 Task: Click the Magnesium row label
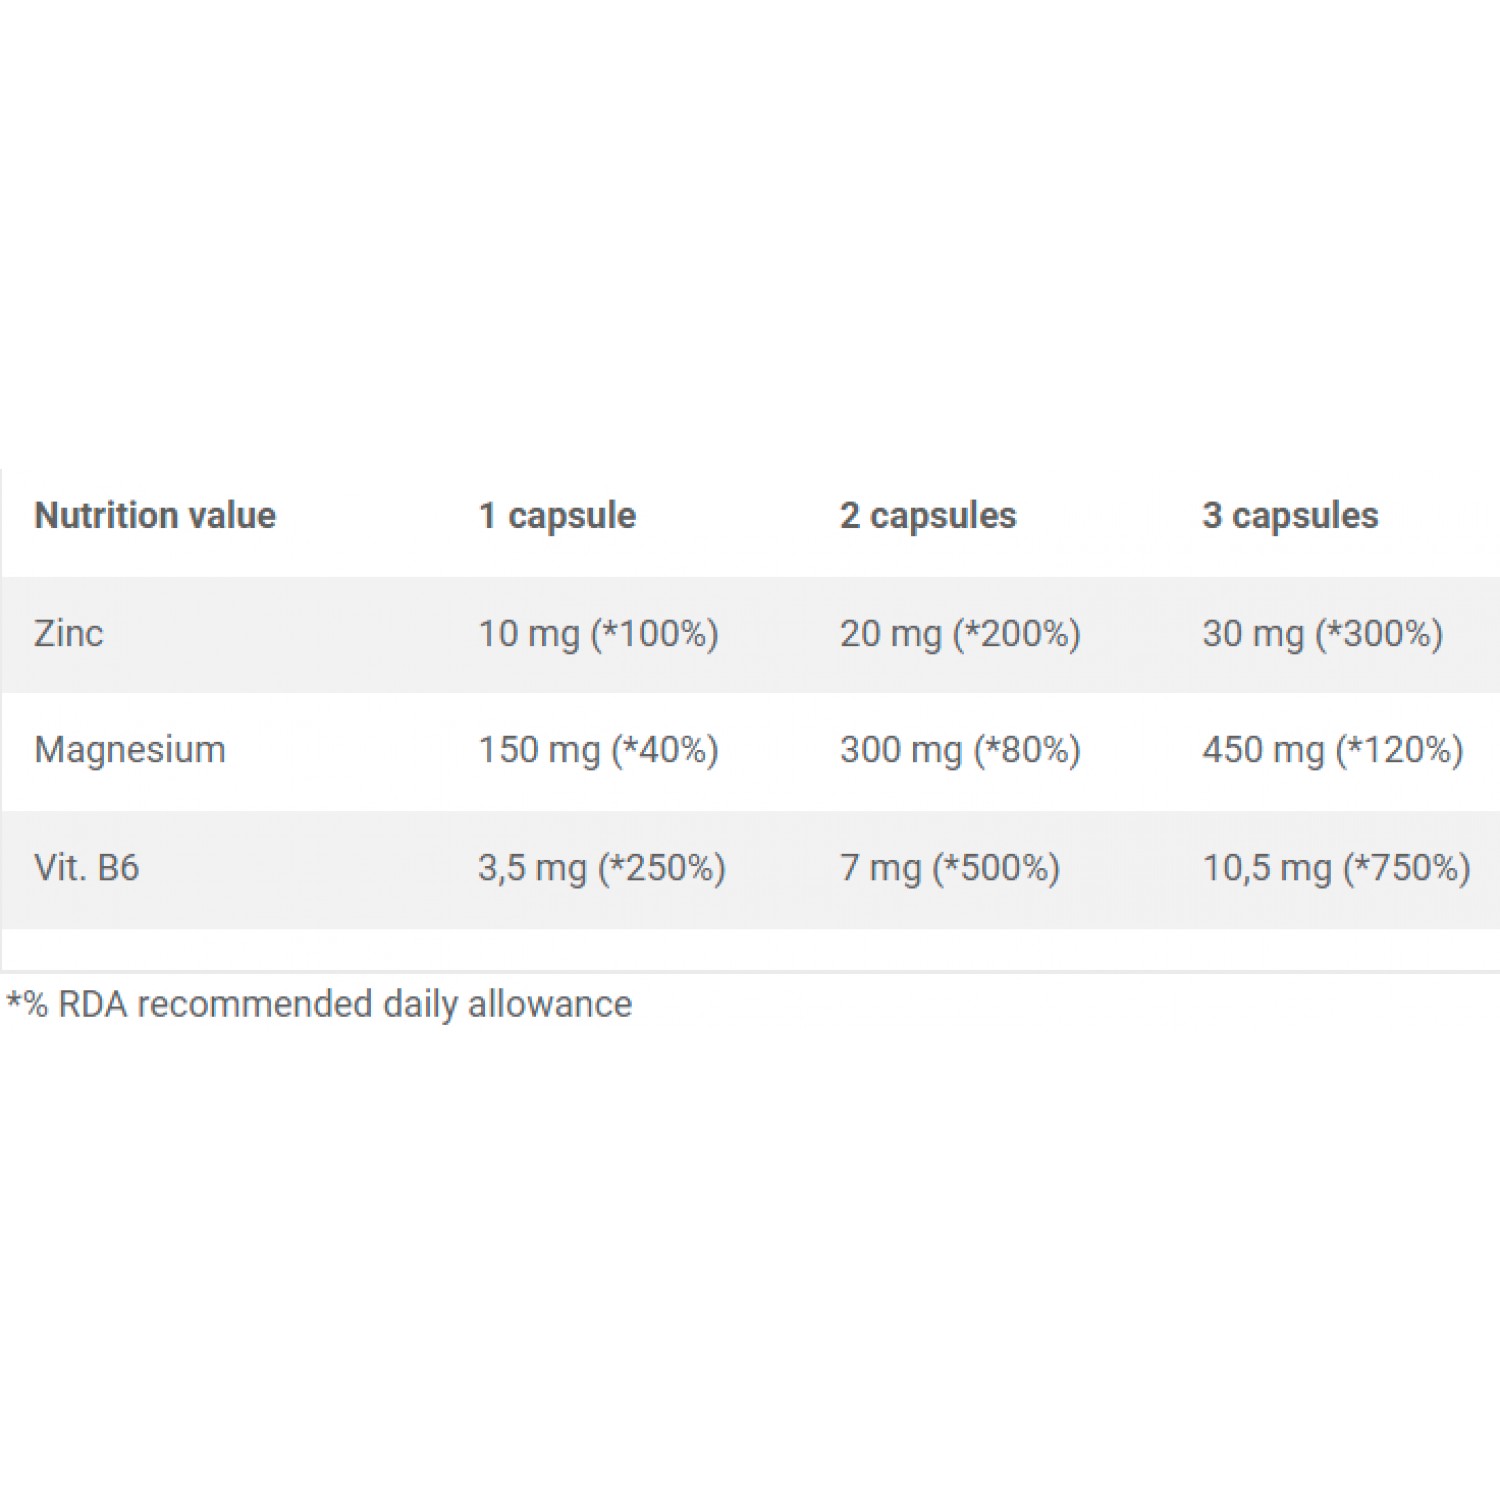(x=130, y=750)
